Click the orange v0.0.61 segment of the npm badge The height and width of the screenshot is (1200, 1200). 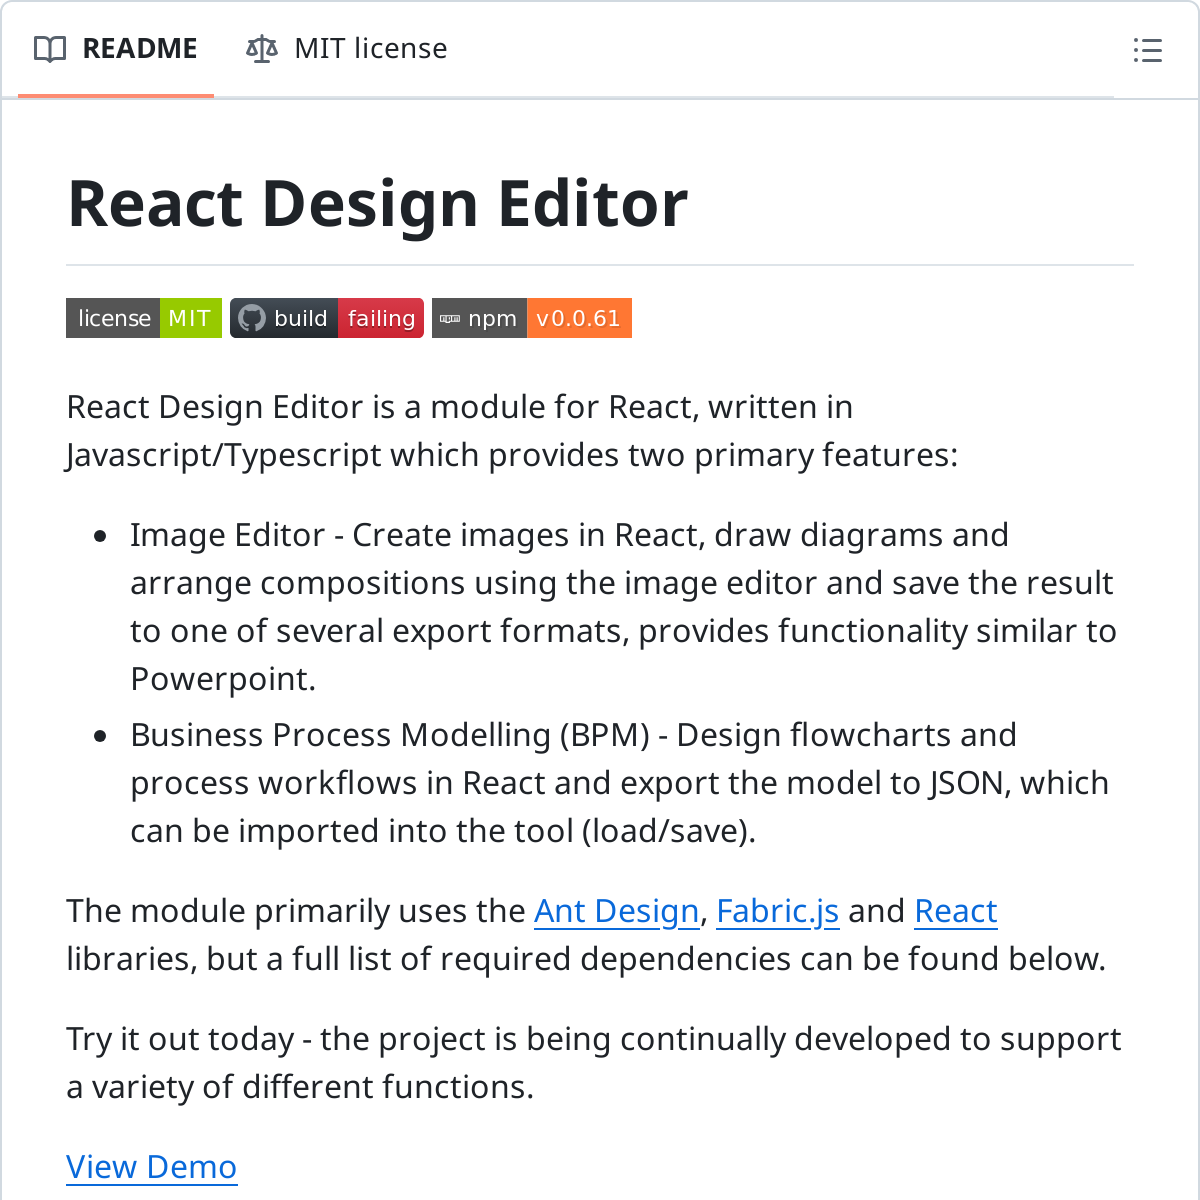579,318
